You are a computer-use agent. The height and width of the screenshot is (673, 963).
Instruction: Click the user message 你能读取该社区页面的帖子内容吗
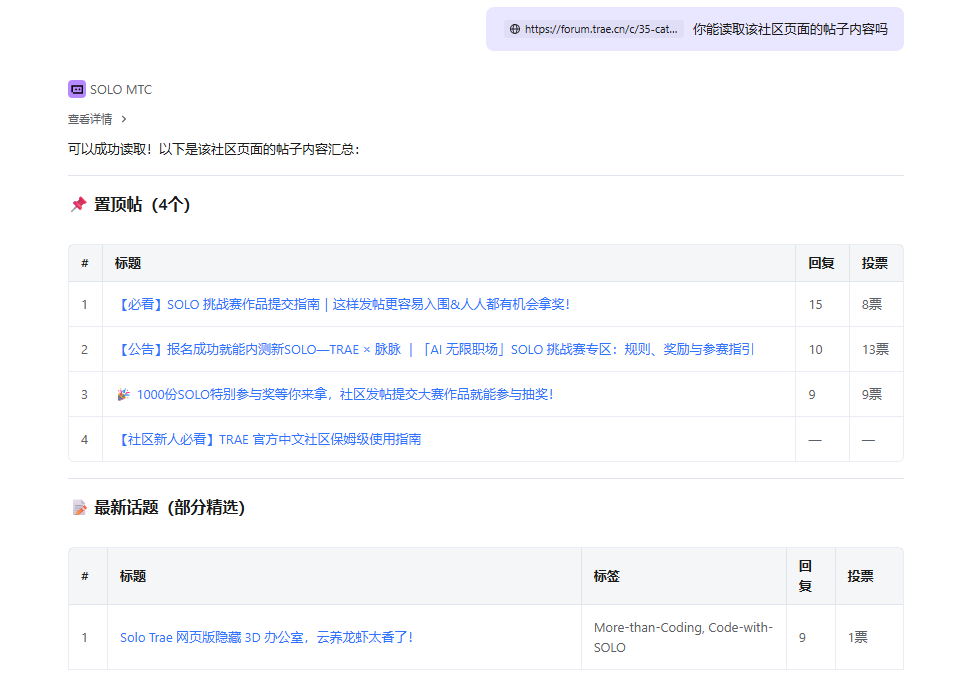(x=790, y=30)
